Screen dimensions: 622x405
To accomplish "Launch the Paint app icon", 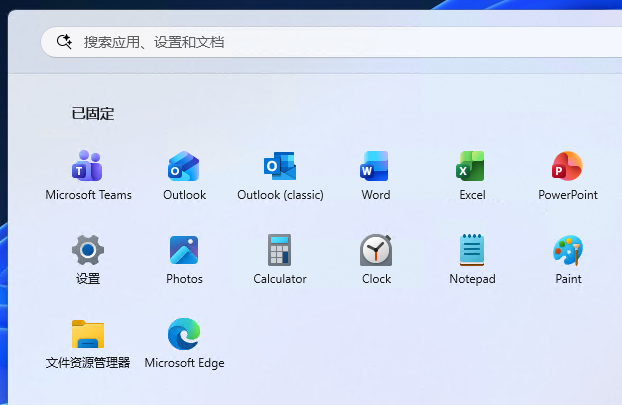I will pyautogui.click(x=568, y=250).
